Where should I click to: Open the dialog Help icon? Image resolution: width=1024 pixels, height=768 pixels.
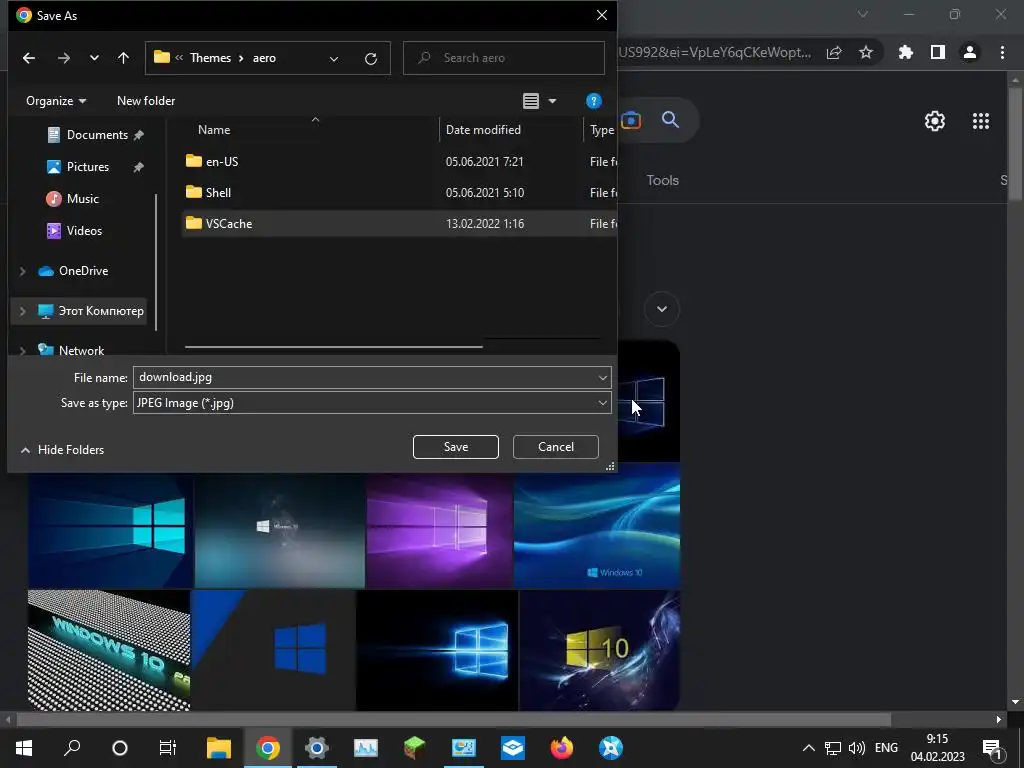tap(593, 101)
